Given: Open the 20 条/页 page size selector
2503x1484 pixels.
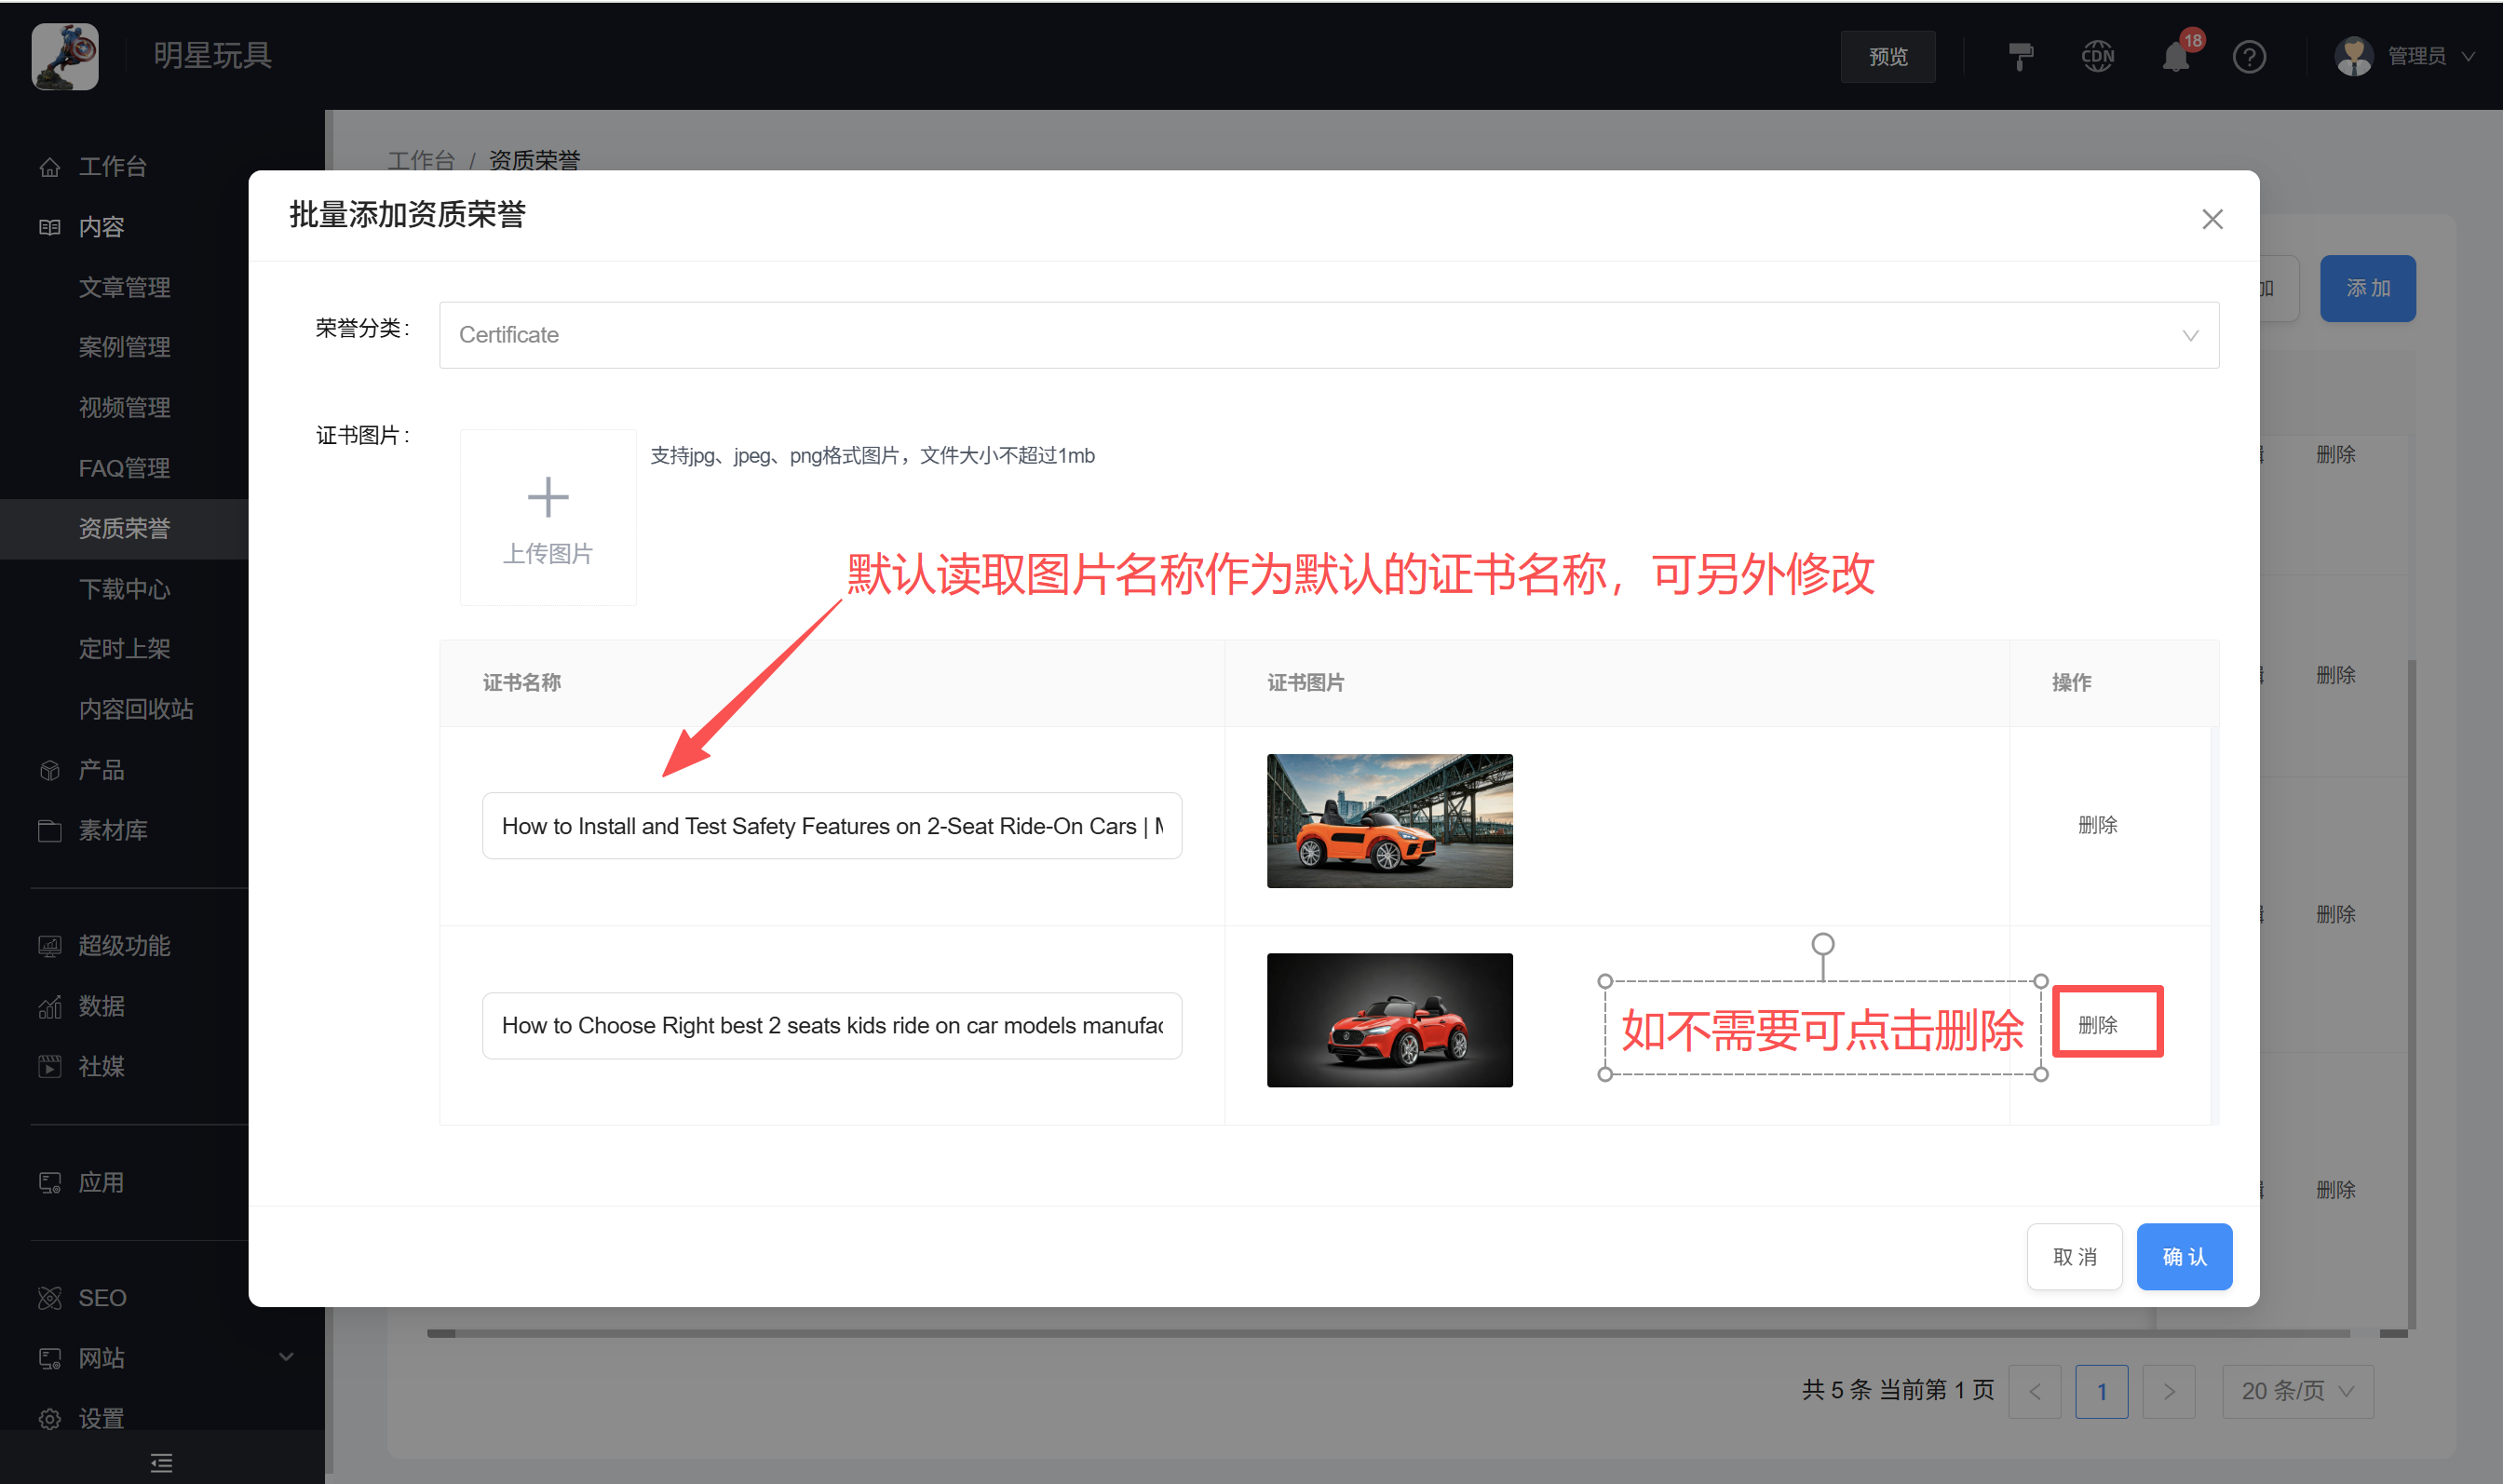Looking at the screenshot, I should pyautogui.click(x=2297, y=1391).
